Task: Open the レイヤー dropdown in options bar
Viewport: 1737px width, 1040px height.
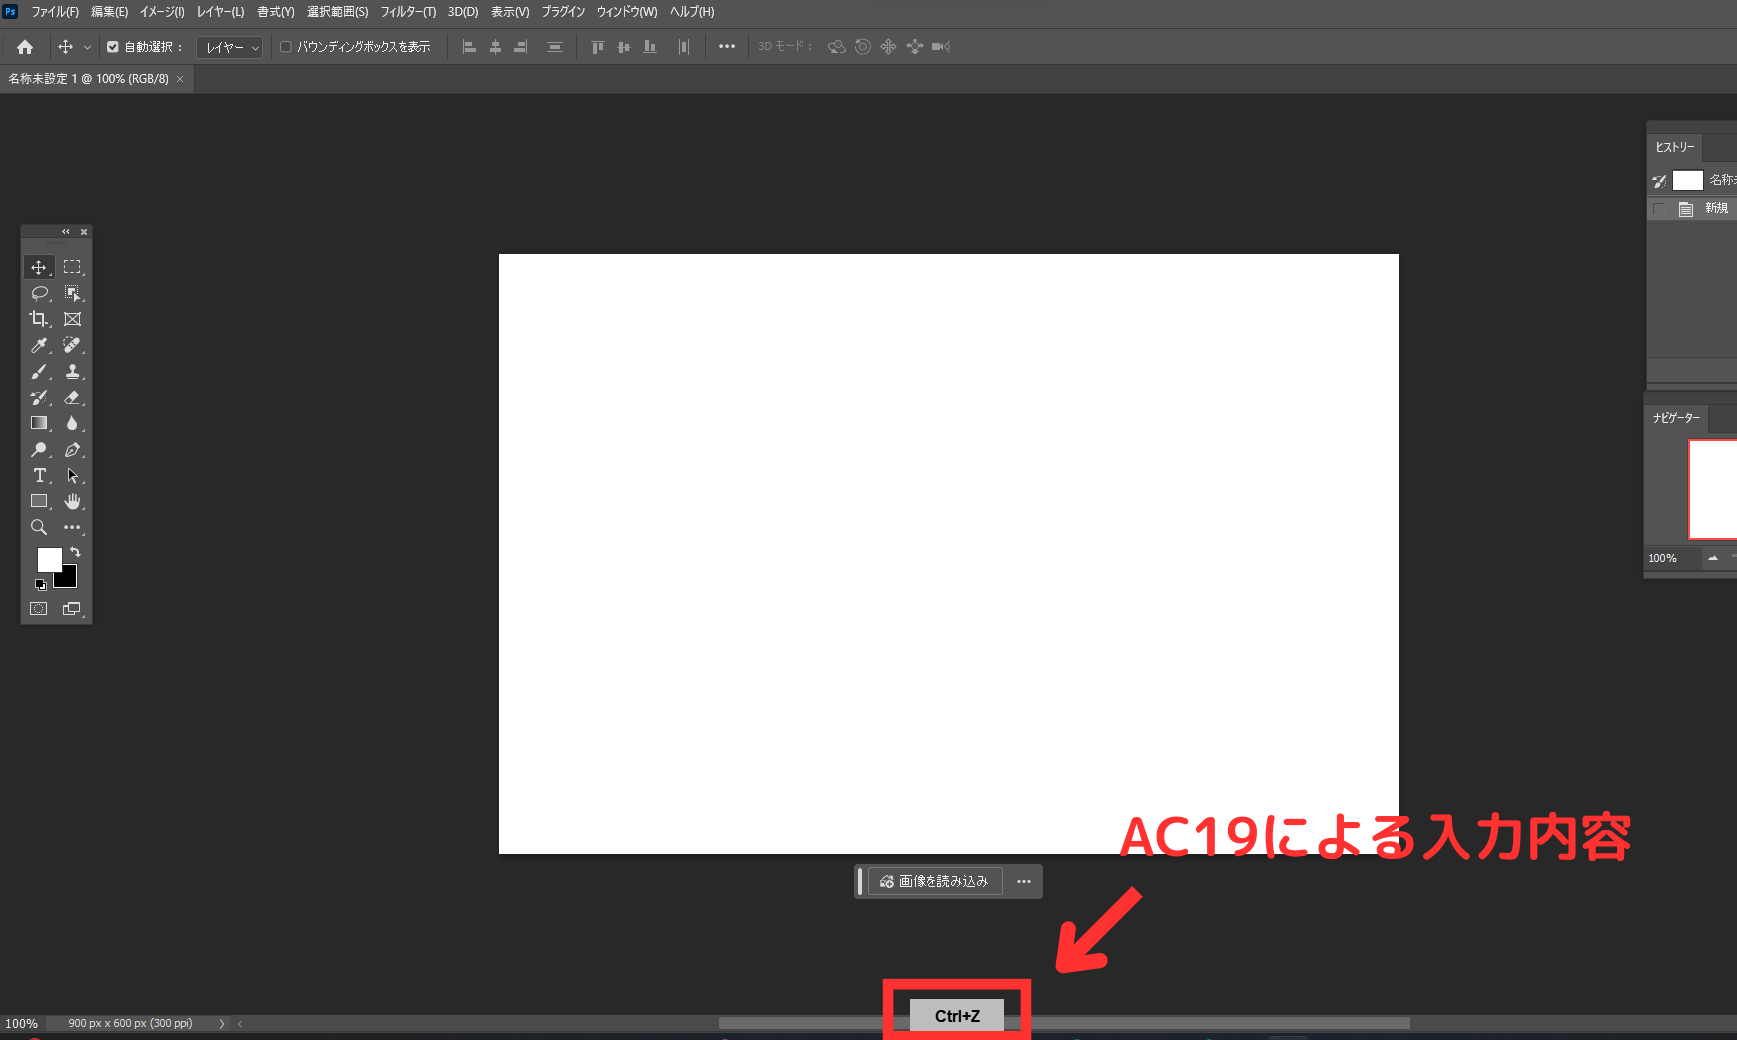Action: pos(229,47)
